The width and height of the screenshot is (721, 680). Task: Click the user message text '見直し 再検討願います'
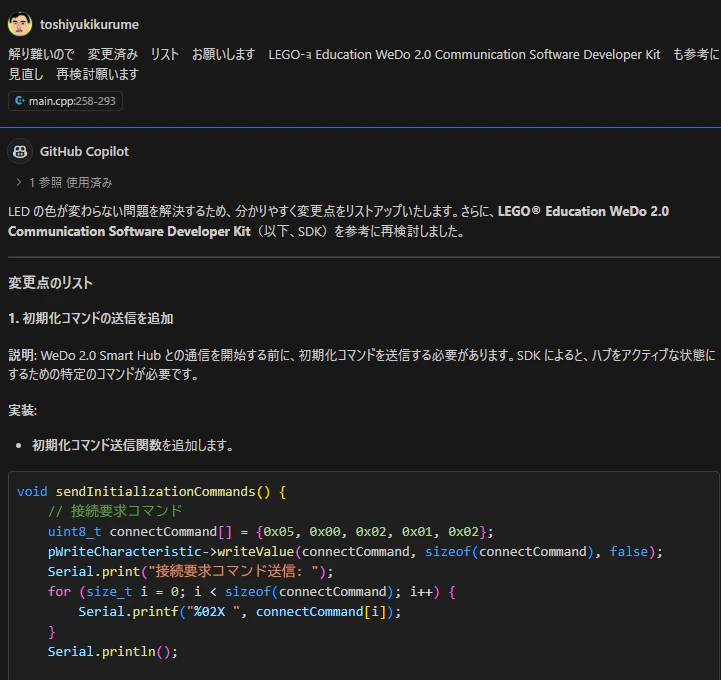[x=74, y=74]
